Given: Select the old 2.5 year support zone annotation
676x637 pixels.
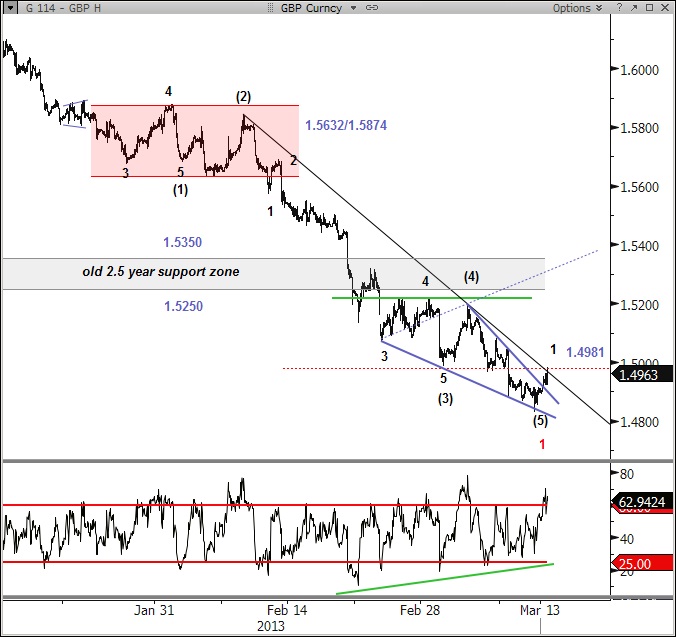Looking at the screenshot, I should 160,272.
